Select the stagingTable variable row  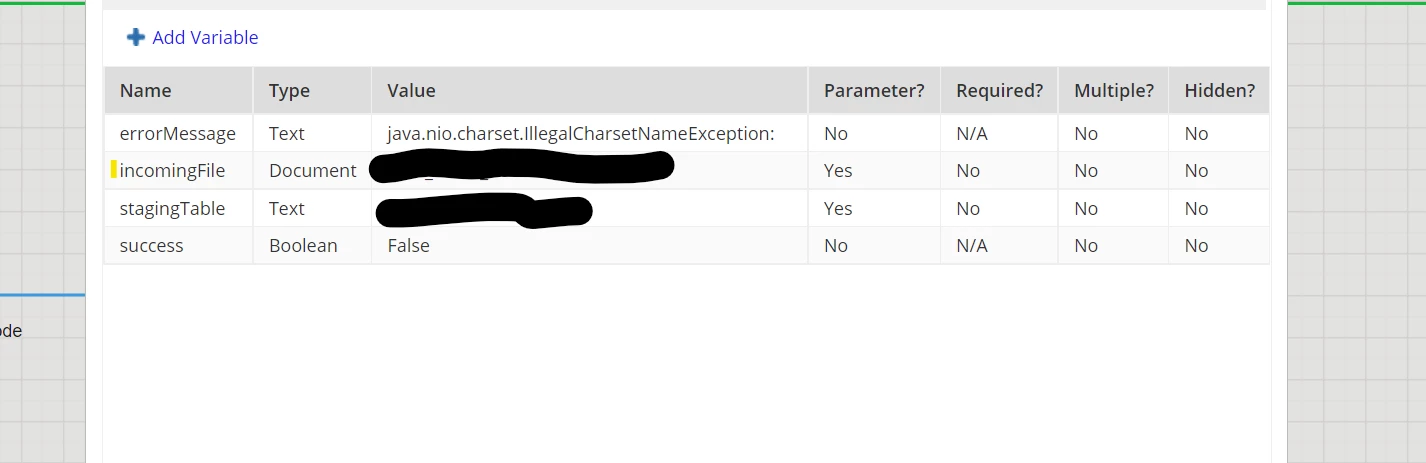click(x=687, y=208)
